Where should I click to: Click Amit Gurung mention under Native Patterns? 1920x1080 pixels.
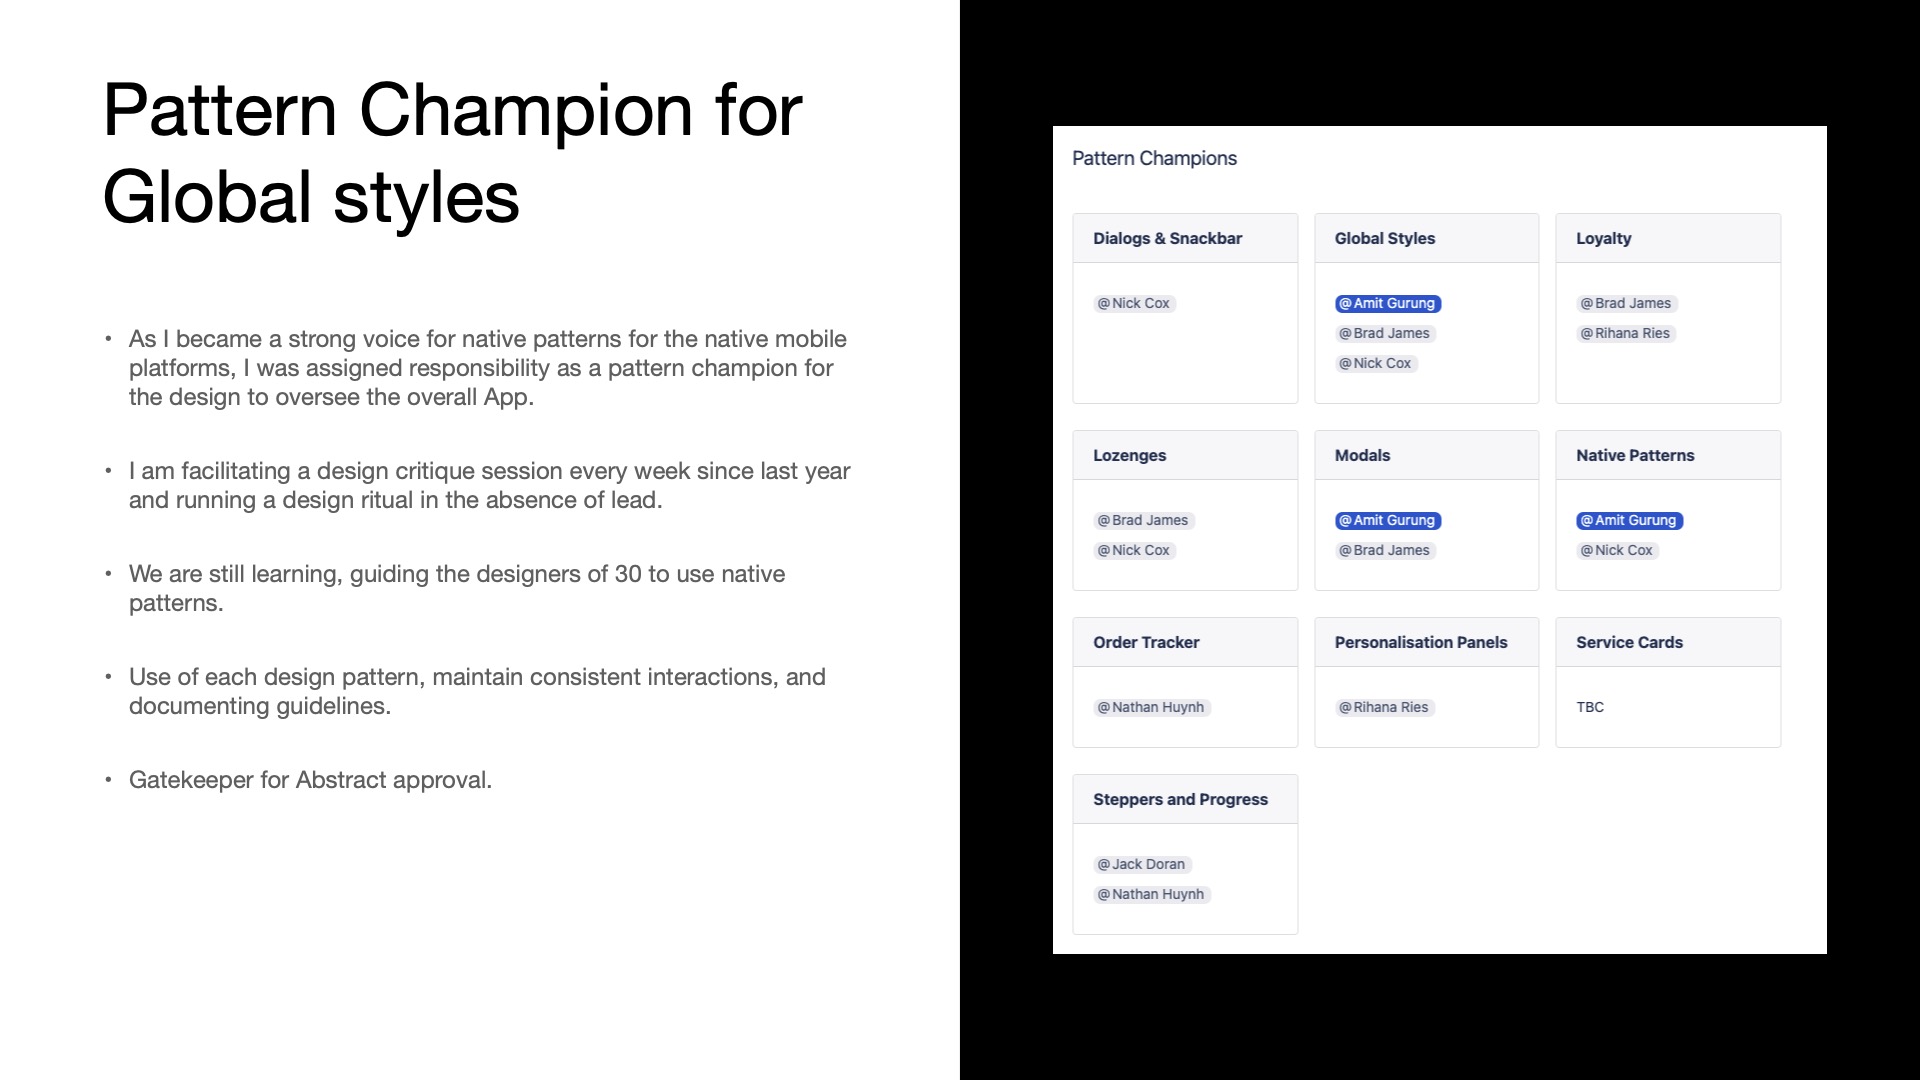pyautogui.click(x=1628, y=521)
